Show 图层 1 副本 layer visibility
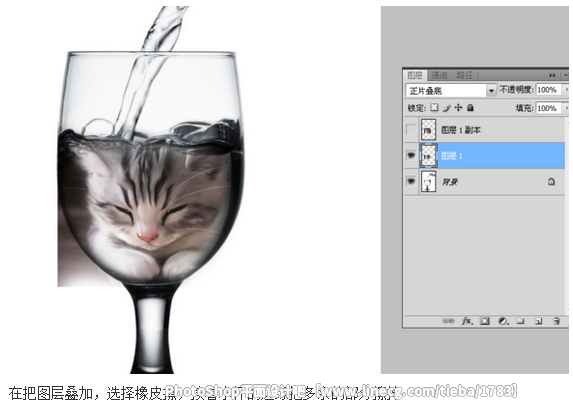The width and height of the screenshot is (573, 410). tap(411, 129)
